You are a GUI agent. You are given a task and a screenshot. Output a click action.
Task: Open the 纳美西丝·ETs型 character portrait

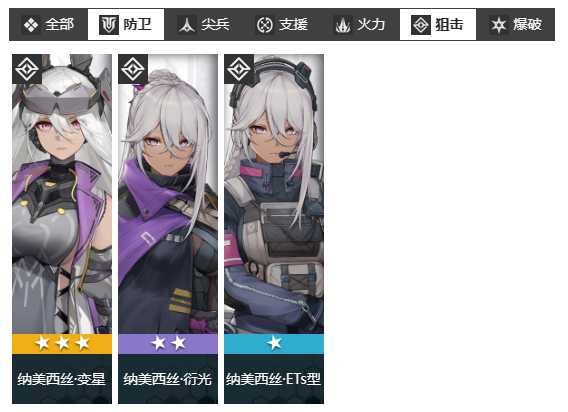point(274,194)
